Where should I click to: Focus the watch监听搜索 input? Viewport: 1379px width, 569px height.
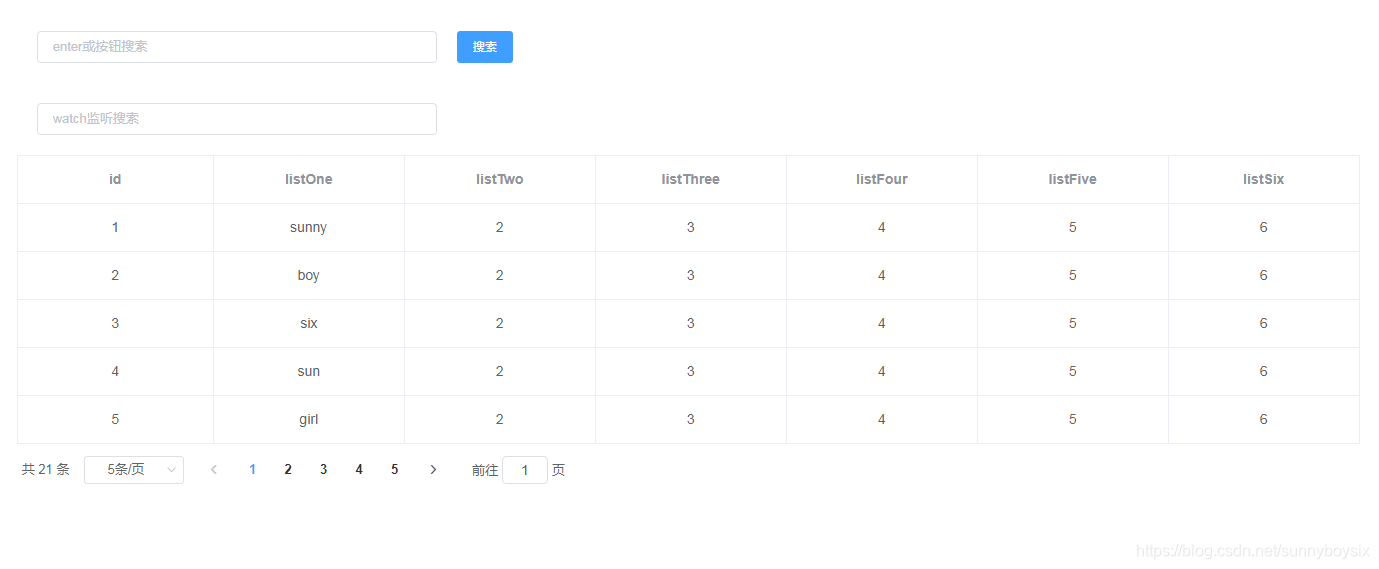pos(237,119)
